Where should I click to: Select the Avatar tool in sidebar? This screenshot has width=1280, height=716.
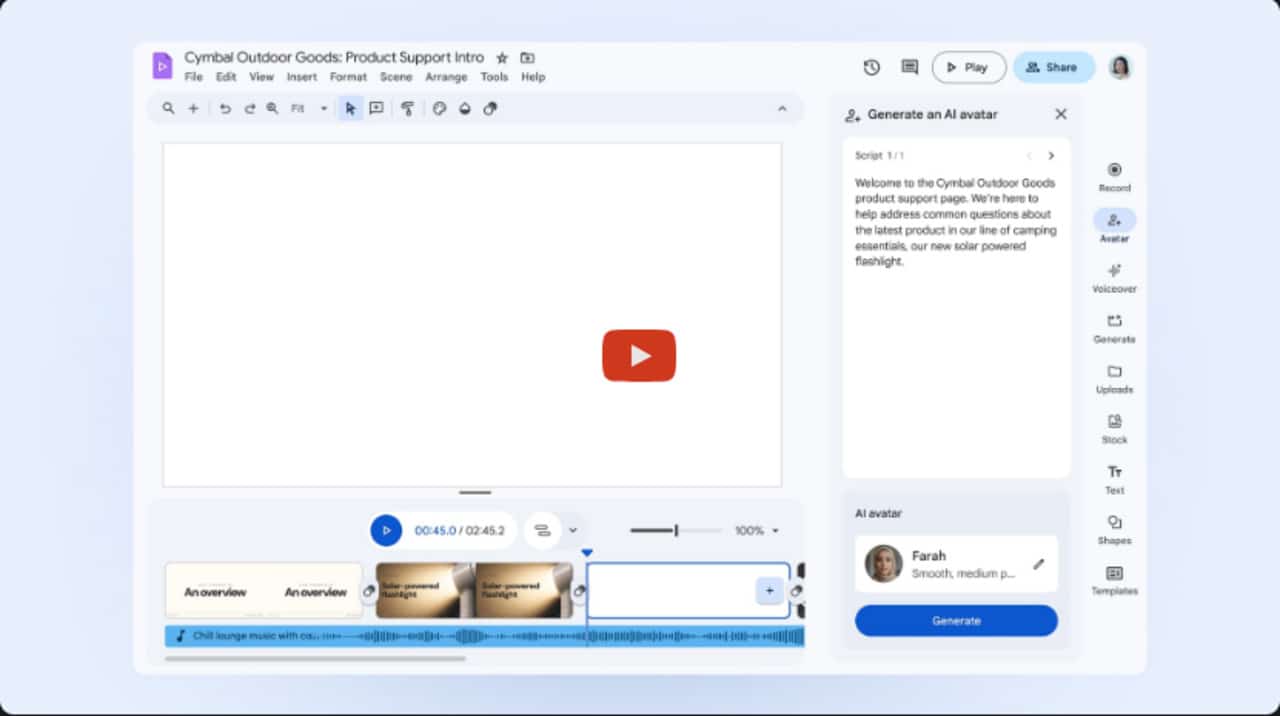tap(1115, 227)
